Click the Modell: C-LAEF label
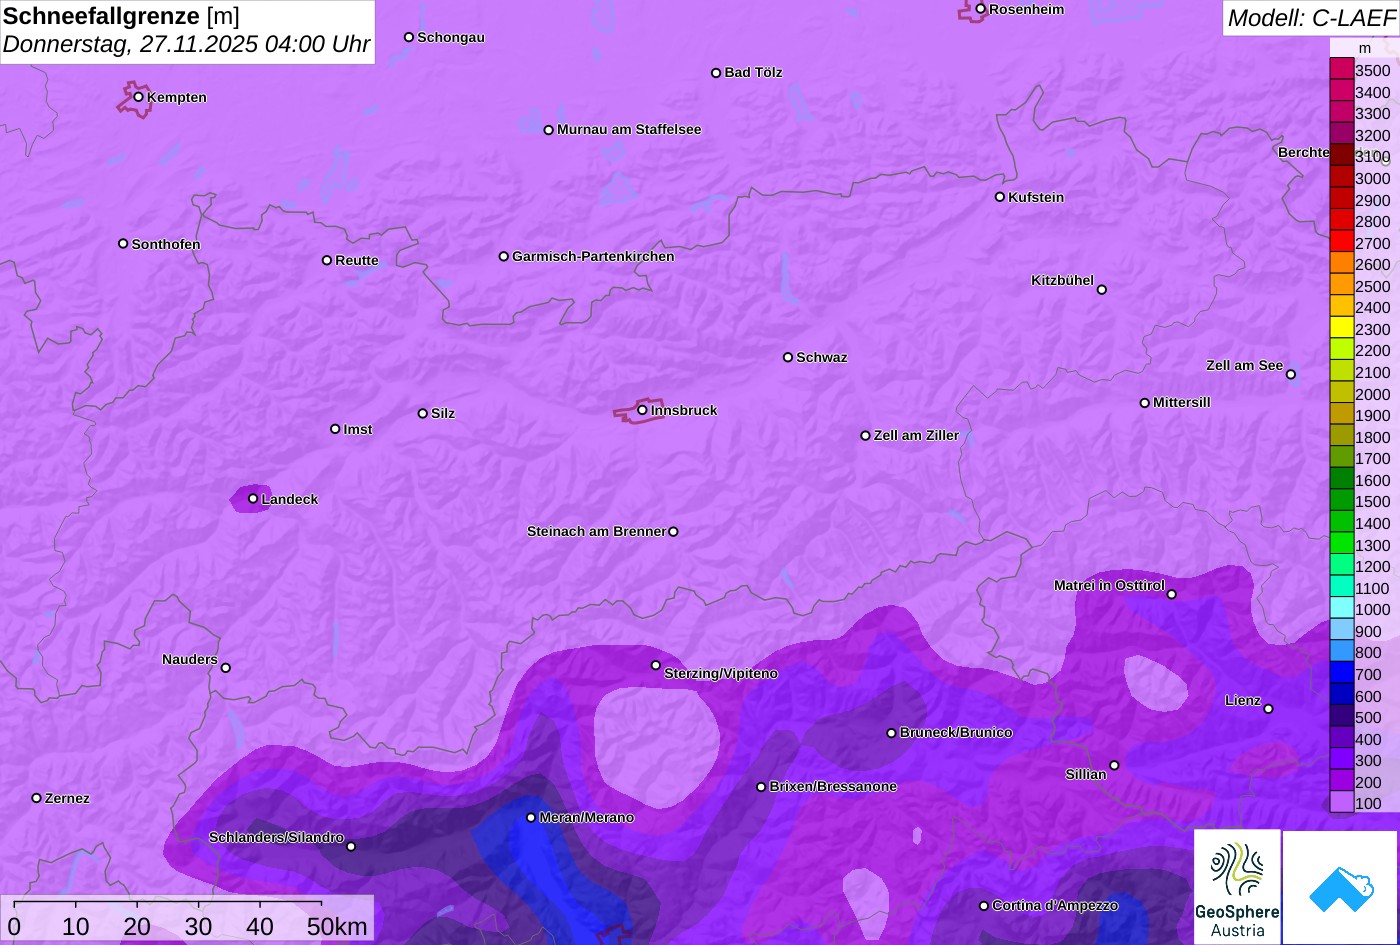Screen dimensions: 1400x945 coord(1310,18)
